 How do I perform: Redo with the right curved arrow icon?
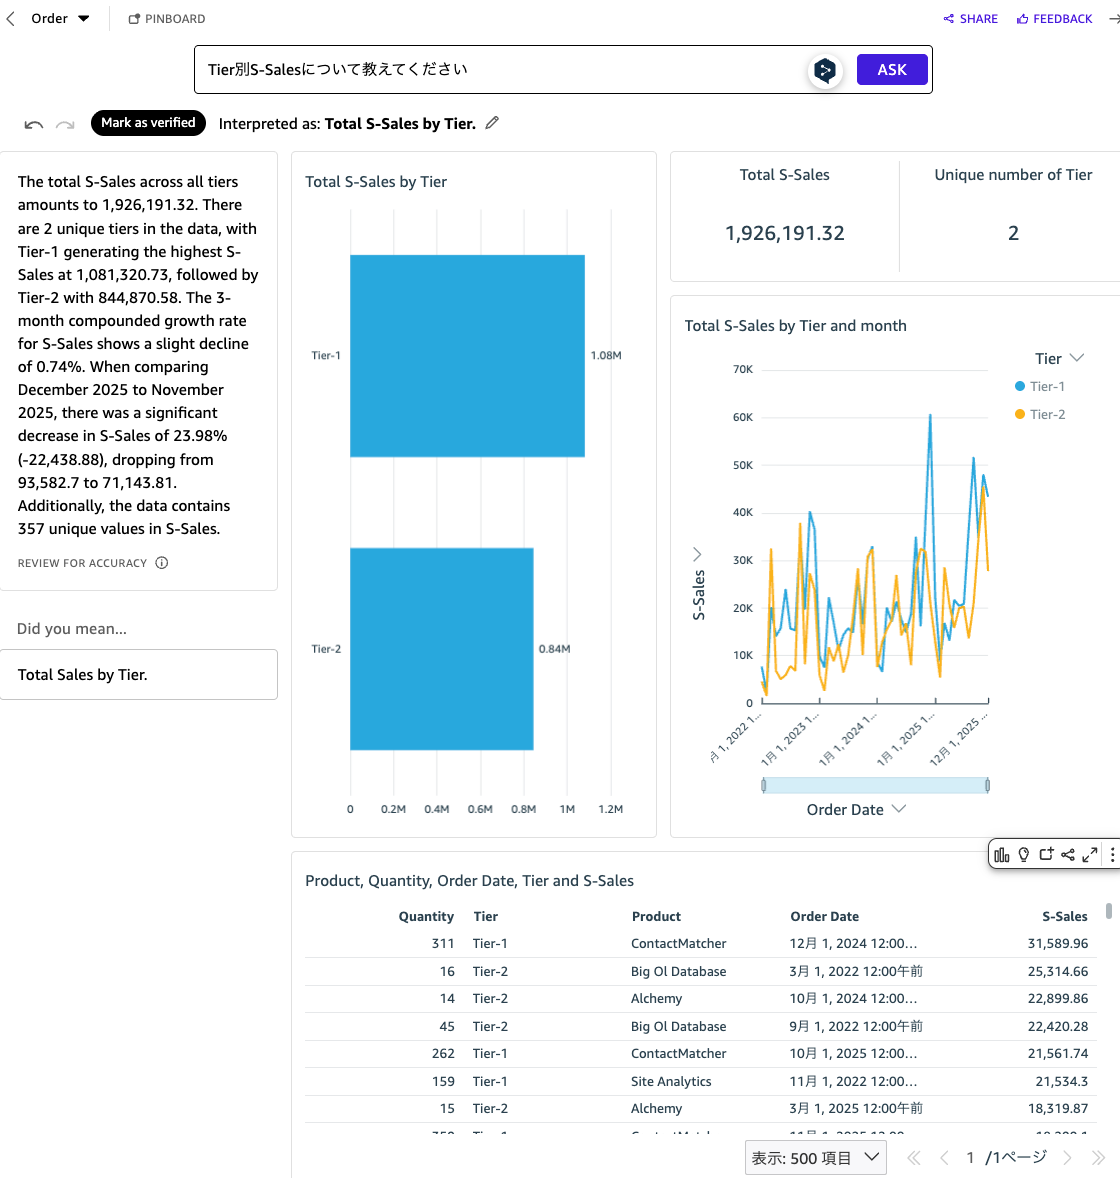pyautogui.click(x=65, y=123)
